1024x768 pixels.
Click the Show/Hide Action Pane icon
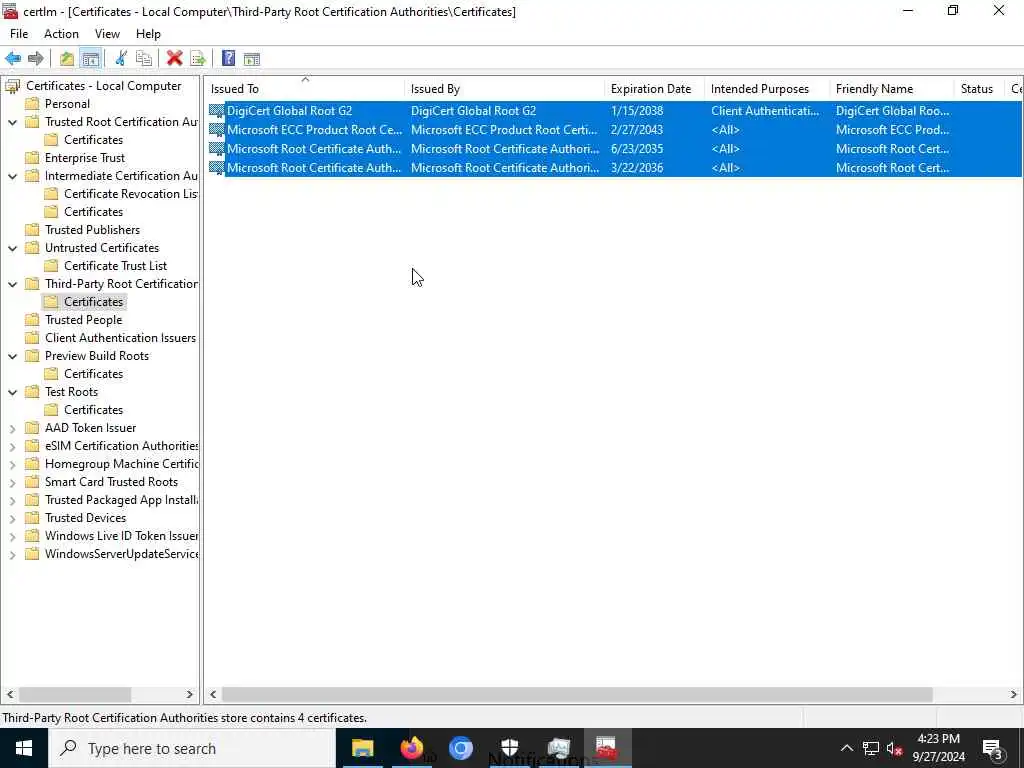tap(252, 59)
